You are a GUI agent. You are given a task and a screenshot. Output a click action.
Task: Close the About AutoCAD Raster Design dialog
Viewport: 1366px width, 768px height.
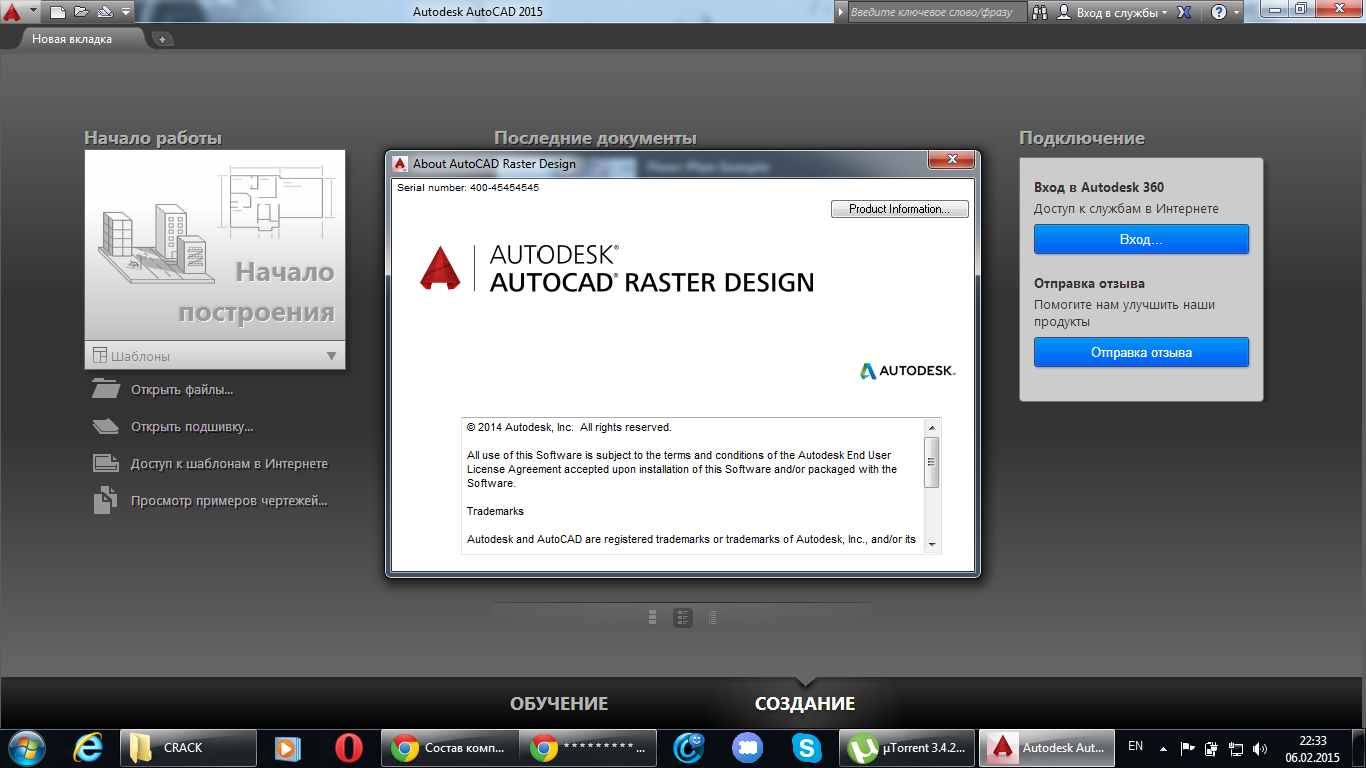click(951, 160)
